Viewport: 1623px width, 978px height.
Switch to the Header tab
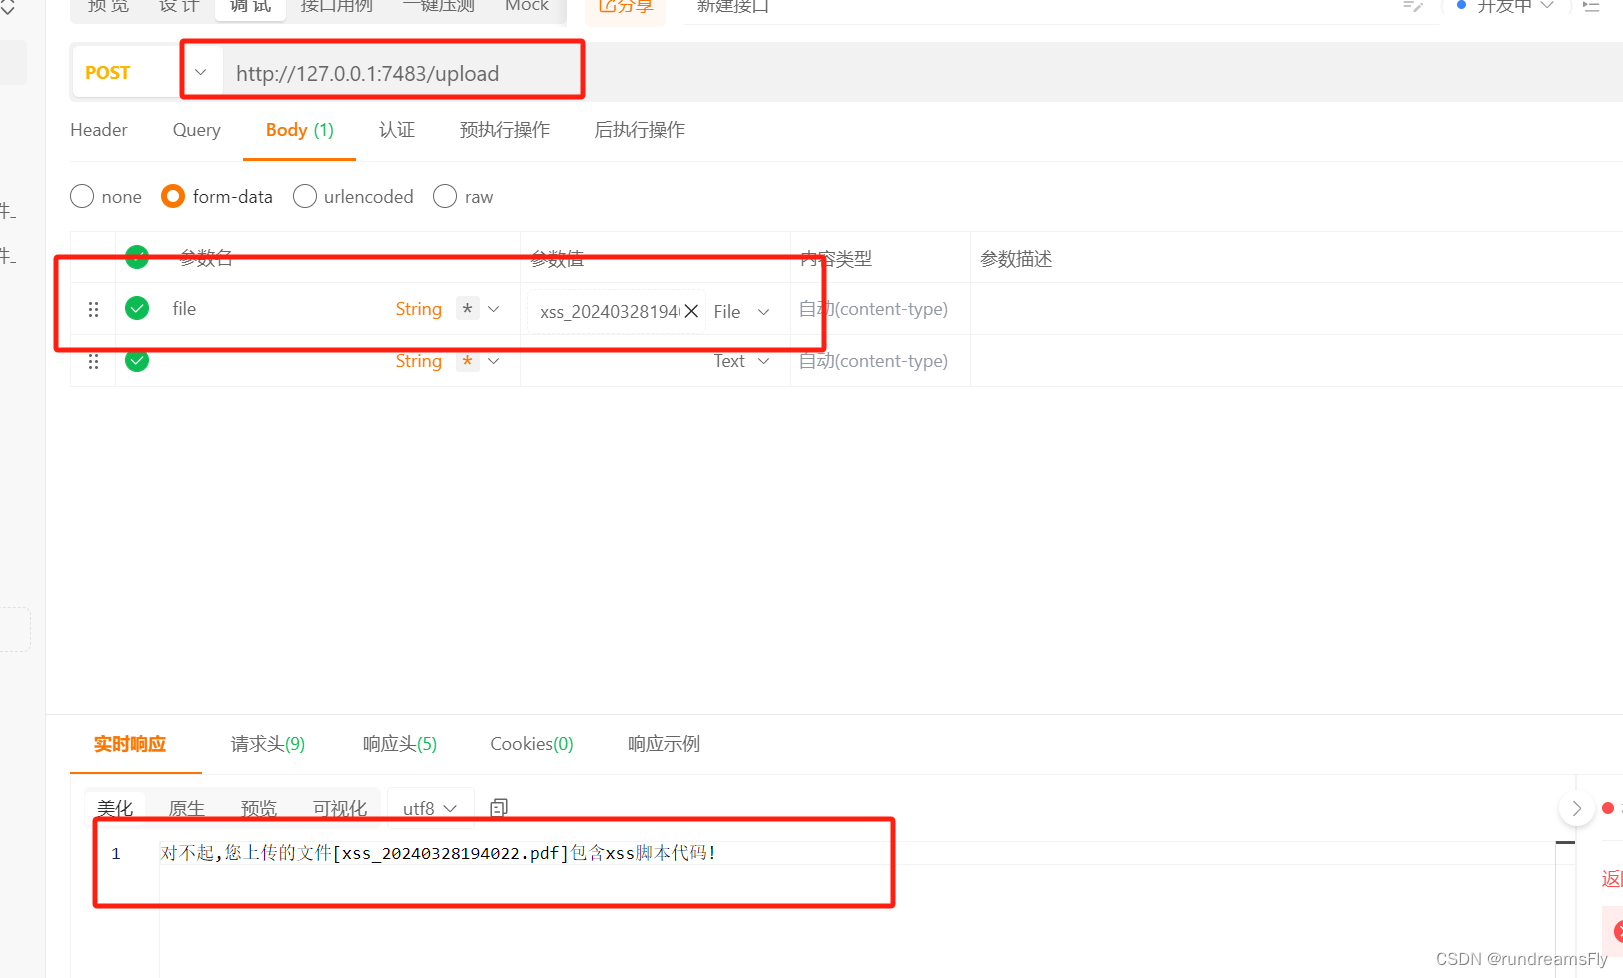pos(98,130)
